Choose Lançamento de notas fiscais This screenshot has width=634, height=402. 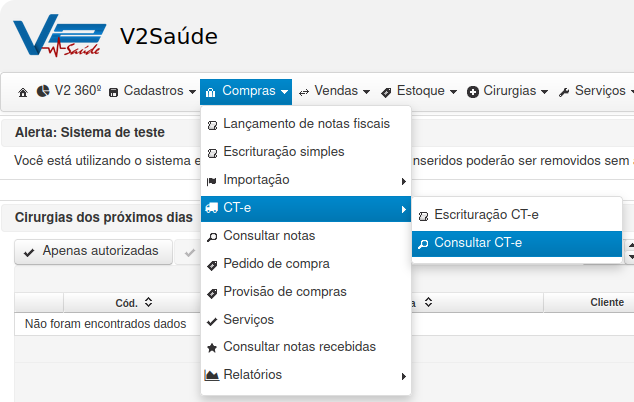(x=306, y=124)
